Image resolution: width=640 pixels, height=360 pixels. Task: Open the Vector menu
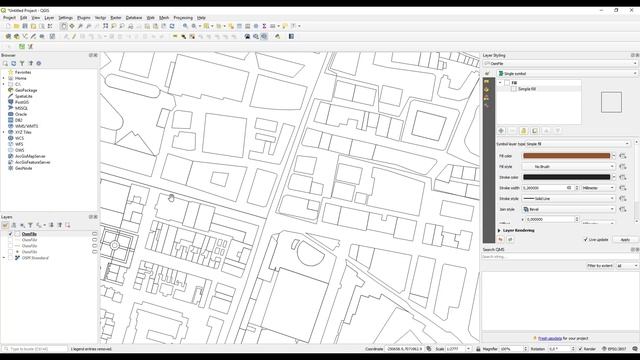[x=100, y=18]
